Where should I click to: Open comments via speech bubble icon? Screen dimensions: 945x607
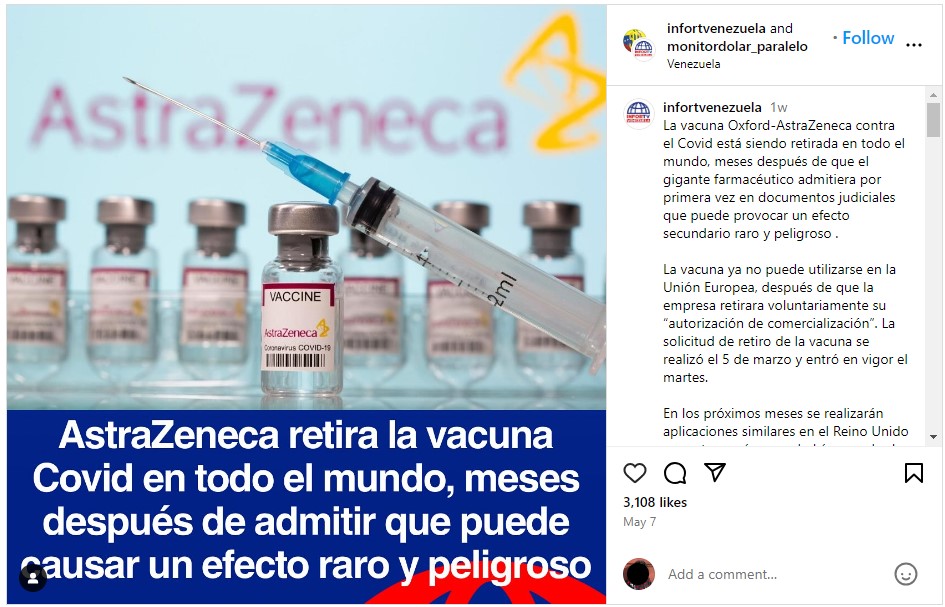tap(675, 473)
